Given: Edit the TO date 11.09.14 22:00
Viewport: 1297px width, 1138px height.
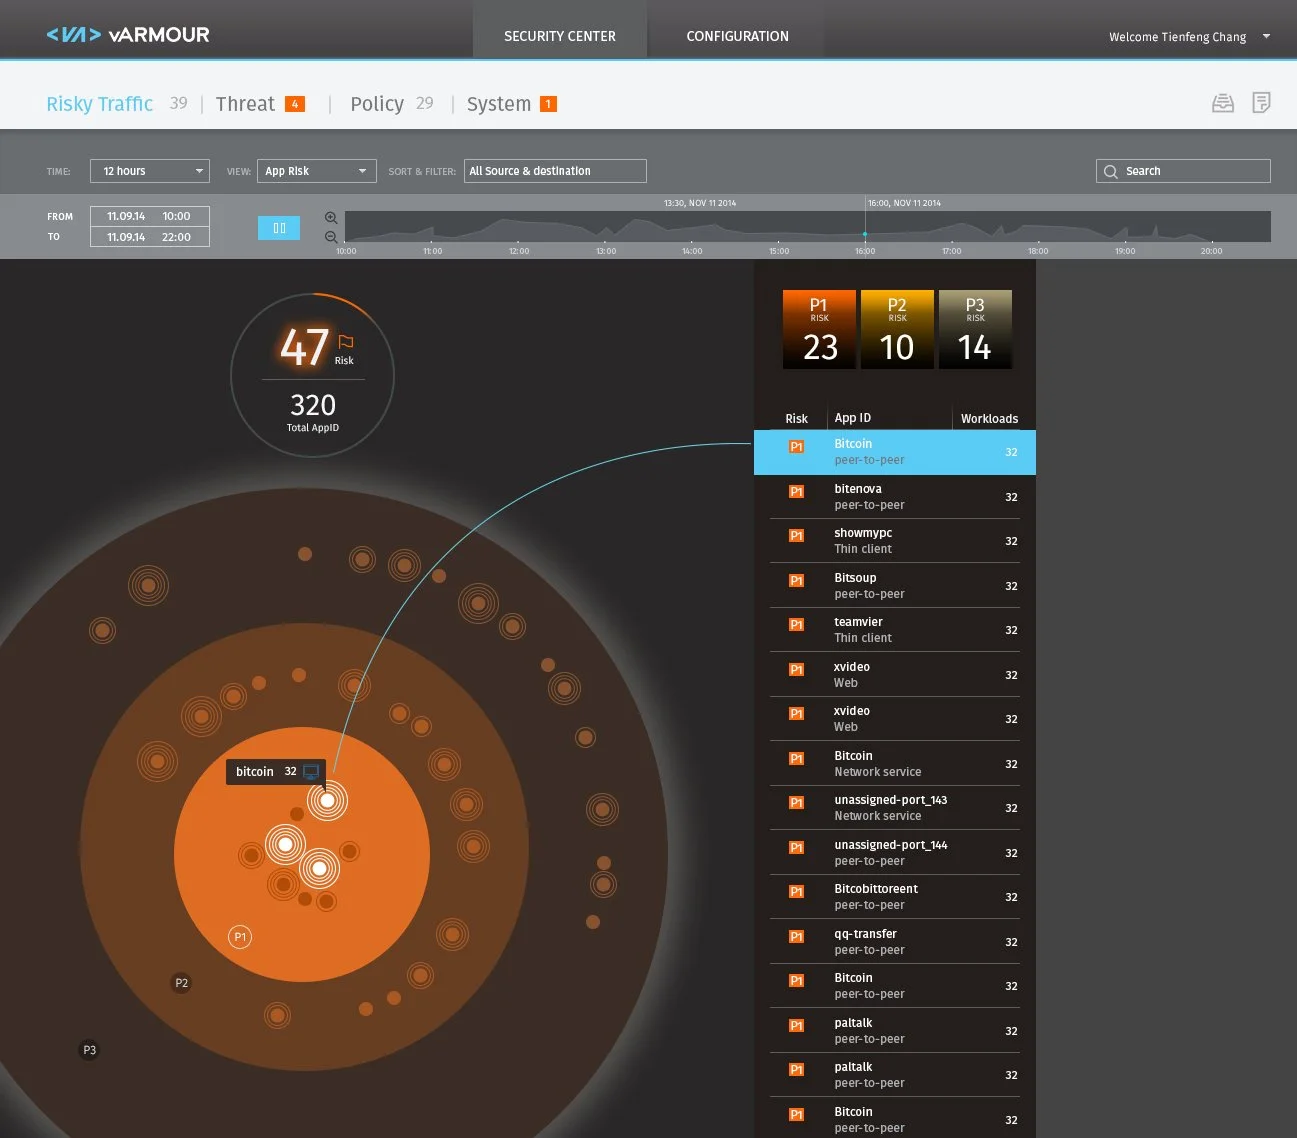Looking at the screenshot, I should (150, 237).
